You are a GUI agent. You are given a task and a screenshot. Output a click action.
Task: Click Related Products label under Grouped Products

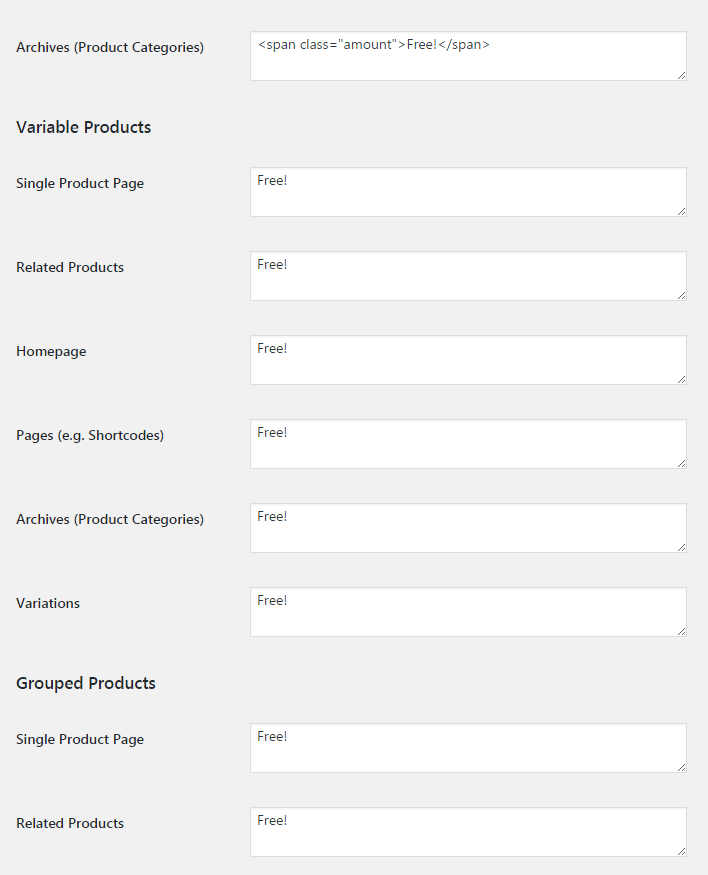(x=70, y=824)
